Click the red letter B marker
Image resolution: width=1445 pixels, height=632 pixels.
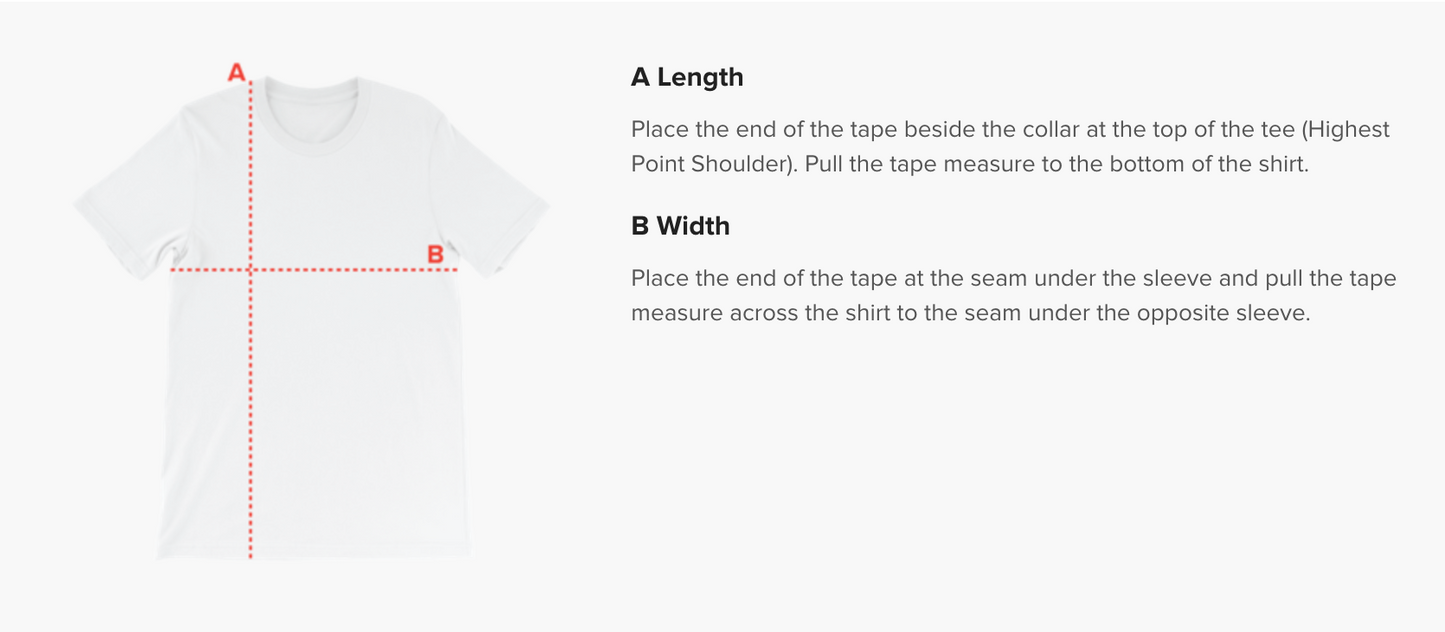435,254
